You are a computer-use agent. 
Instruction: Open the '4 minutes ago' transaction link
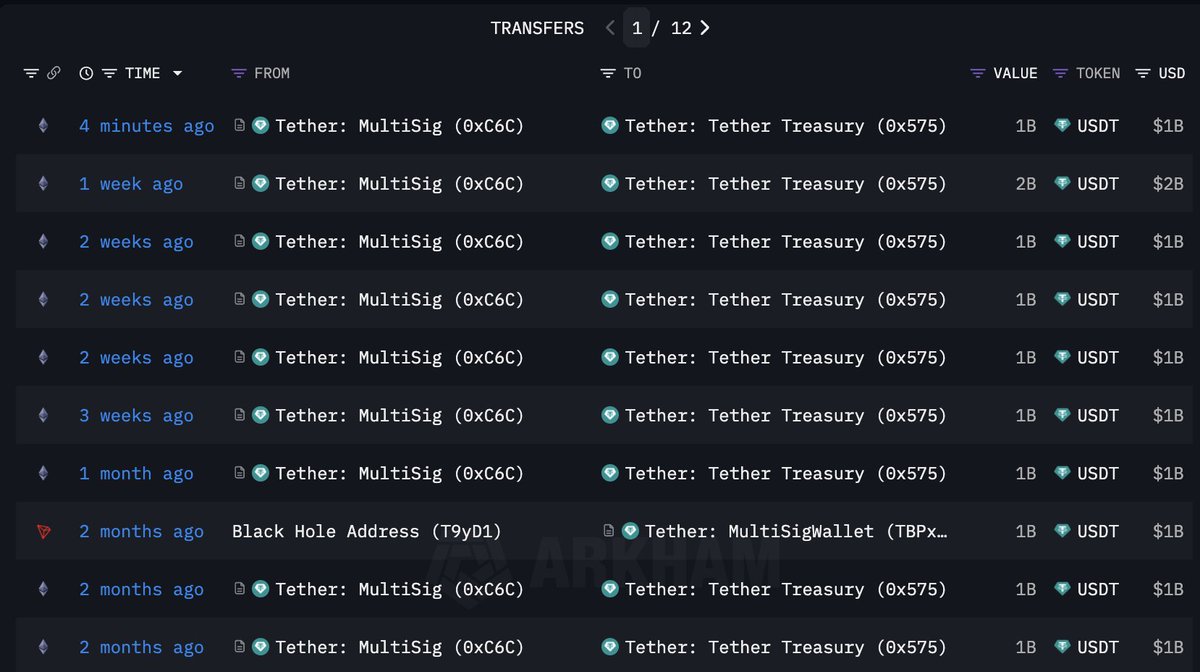[x=147, y=125]
